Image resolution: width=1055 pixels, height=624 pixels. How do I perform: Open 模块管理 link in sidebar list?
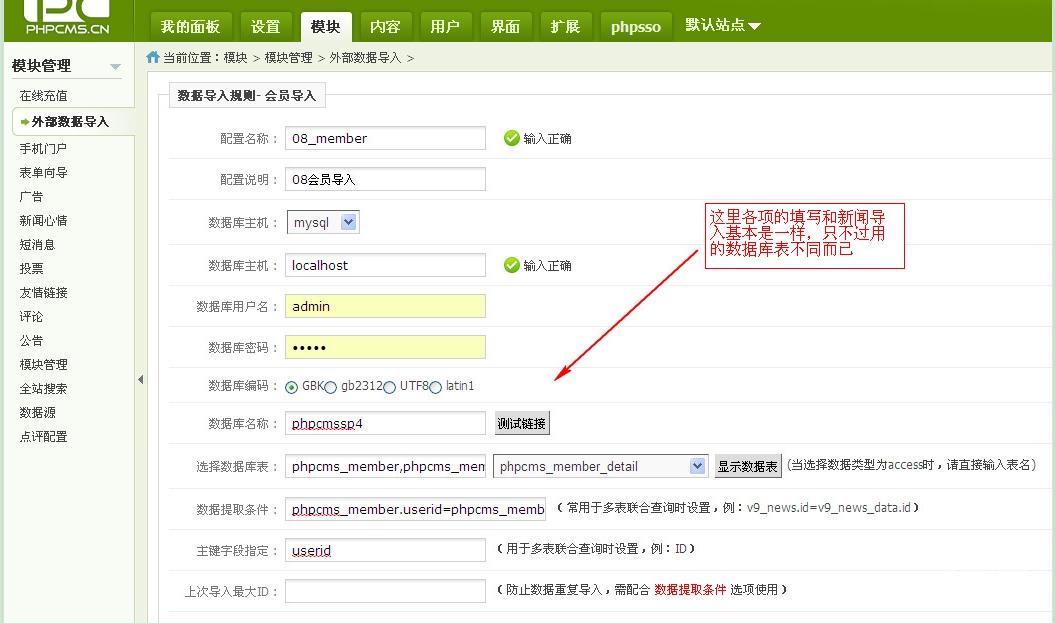coord(44,364)
